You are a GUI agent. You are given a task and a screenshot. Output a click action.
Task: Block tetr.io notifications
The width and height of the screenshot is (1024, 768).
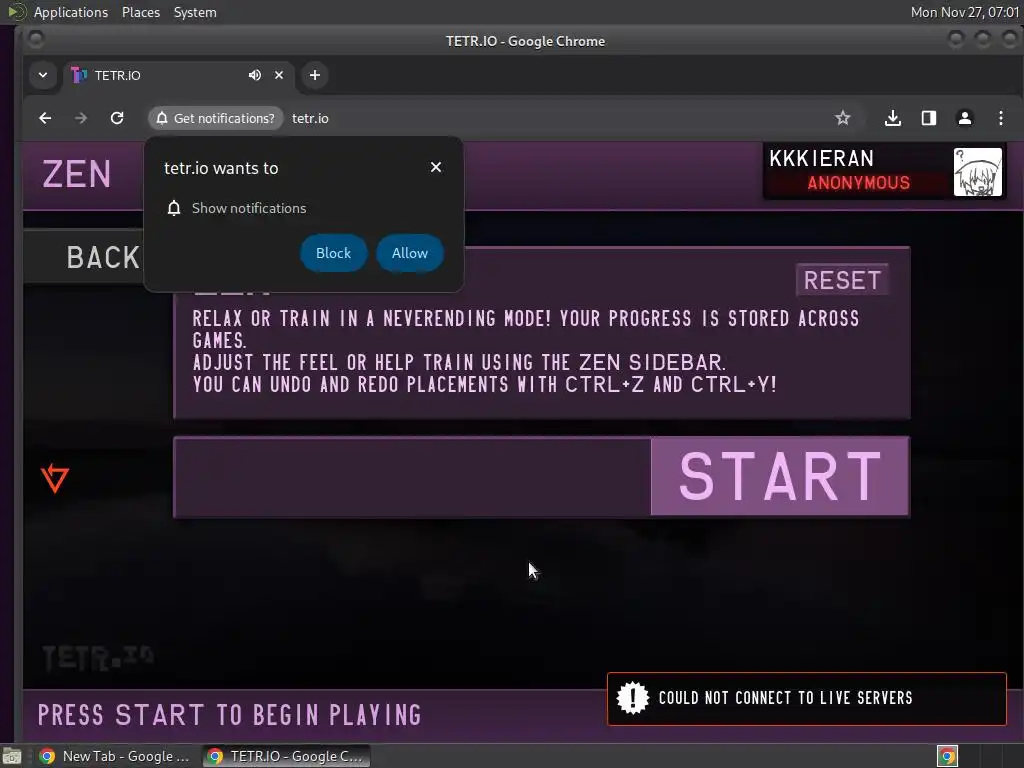333,253
